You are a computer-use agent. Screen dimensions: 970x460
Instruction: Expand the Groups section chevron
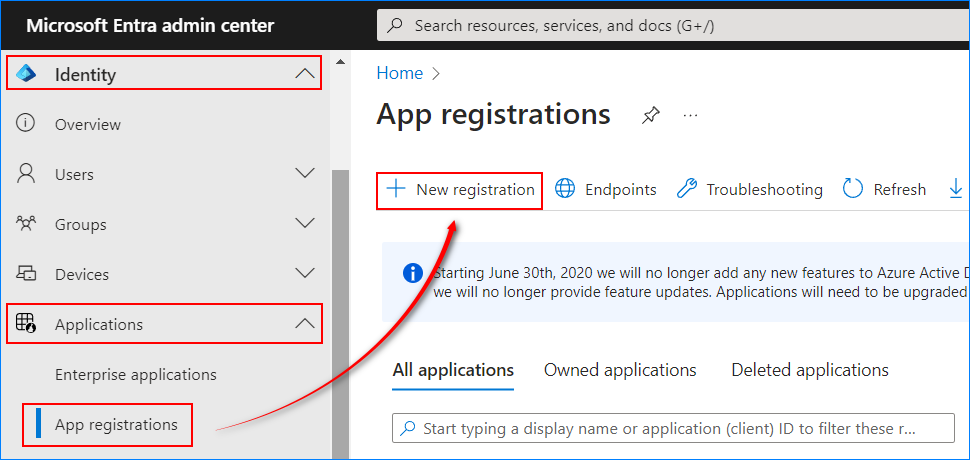304,223
